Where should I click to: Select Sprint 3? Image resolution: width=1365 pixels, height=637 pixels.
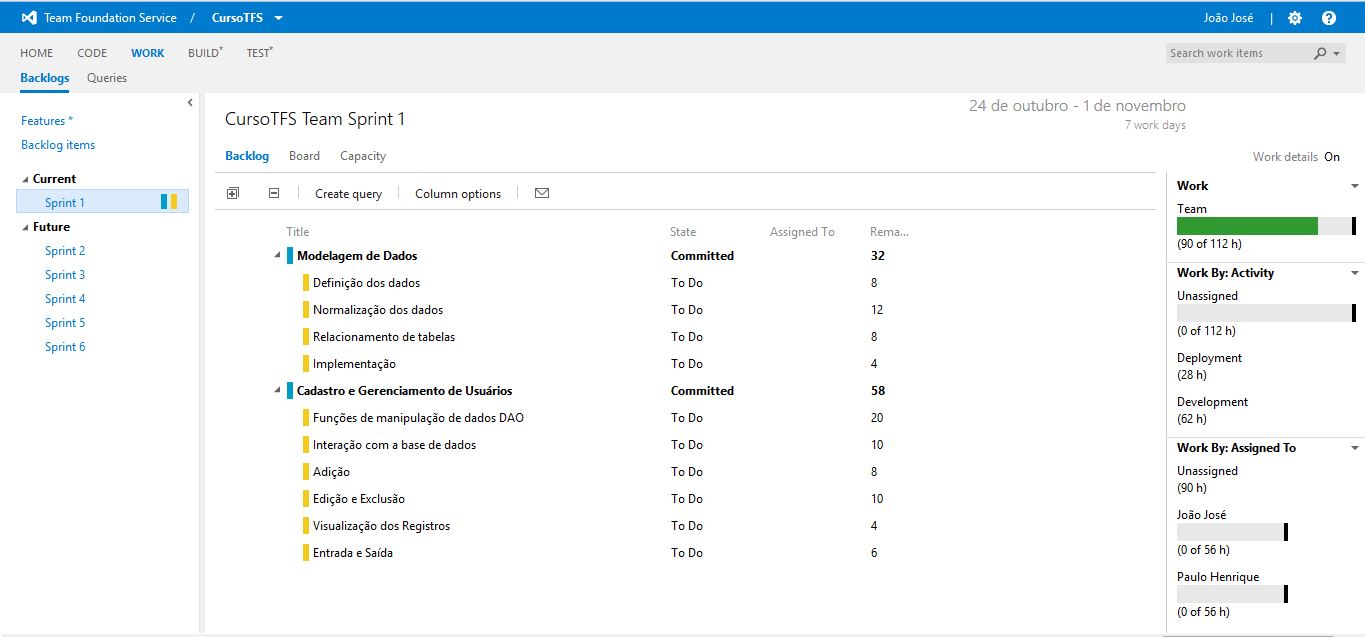pos(65,275)
